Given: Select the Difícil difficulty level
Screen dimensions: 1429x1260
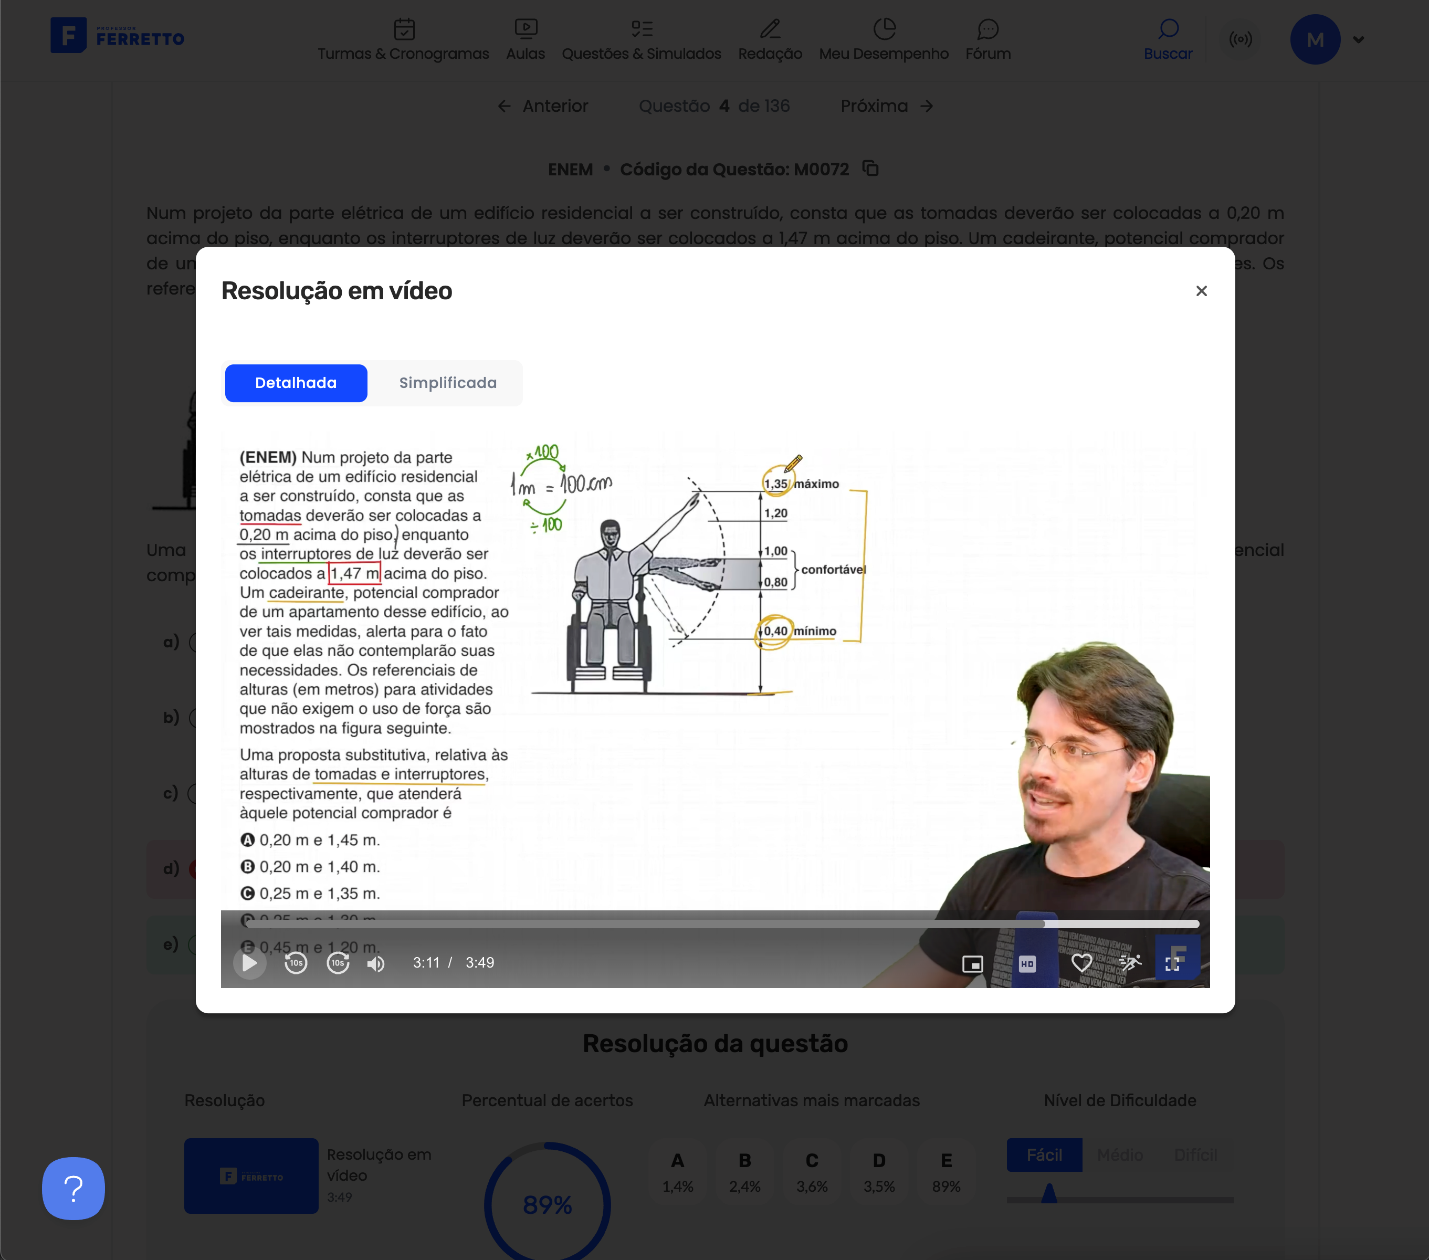Looking at the screenshot, I should coord(1196,1155).
